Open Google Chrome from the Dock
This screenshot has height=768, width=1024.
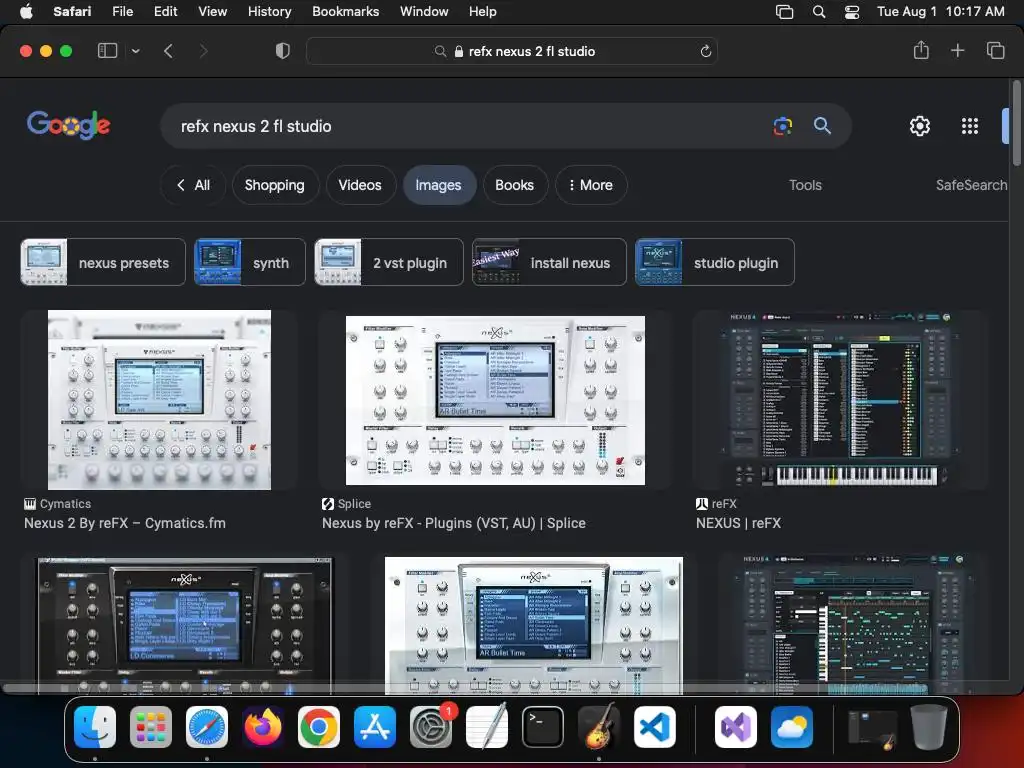(319, 726)
